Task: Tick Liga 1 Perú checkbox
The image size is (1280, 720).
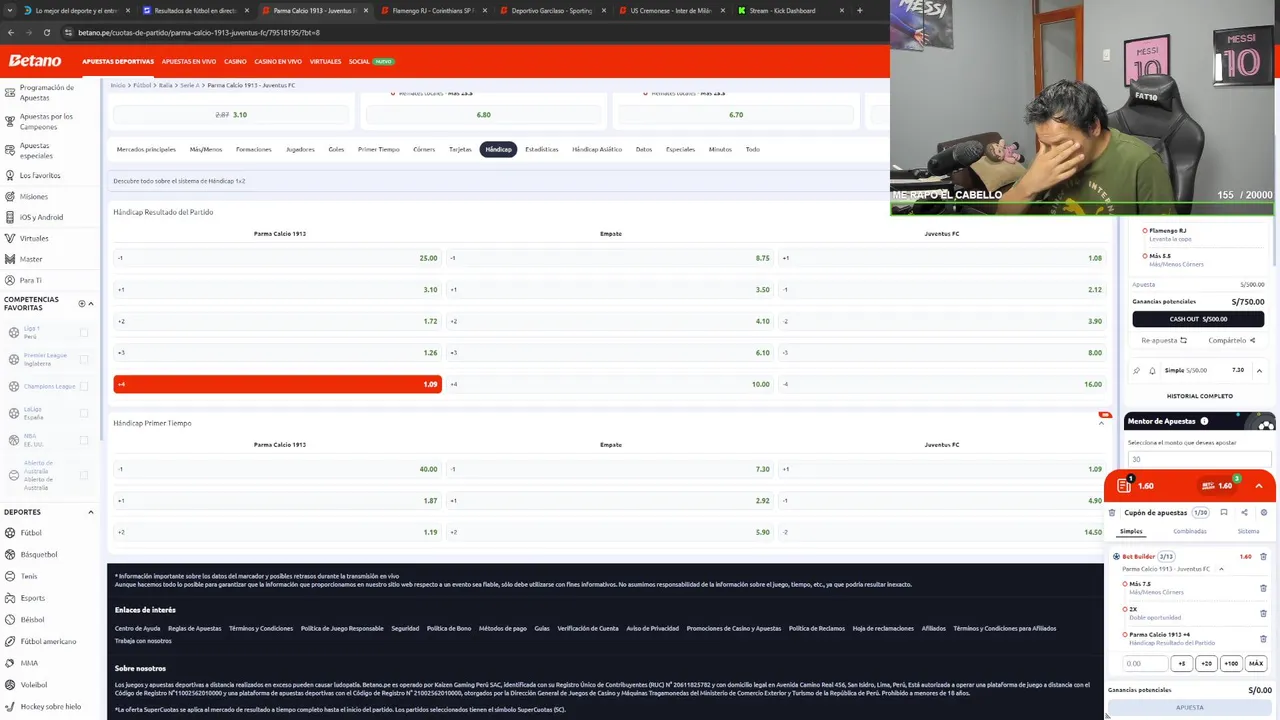Action: pos(84,333)
